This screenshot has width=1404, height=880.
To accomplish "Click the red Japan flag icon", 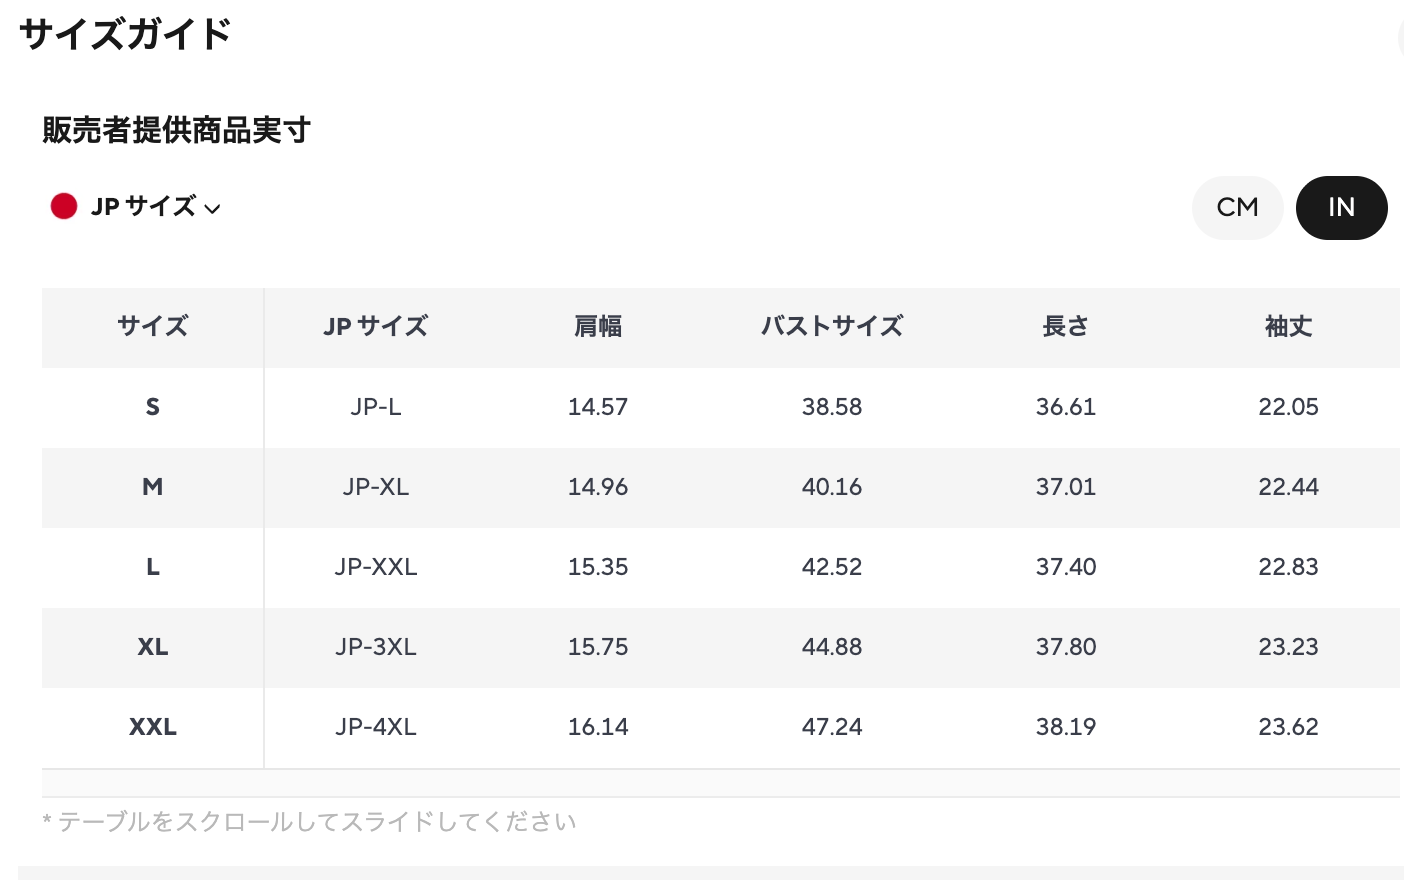I will (x=64, y=206).
